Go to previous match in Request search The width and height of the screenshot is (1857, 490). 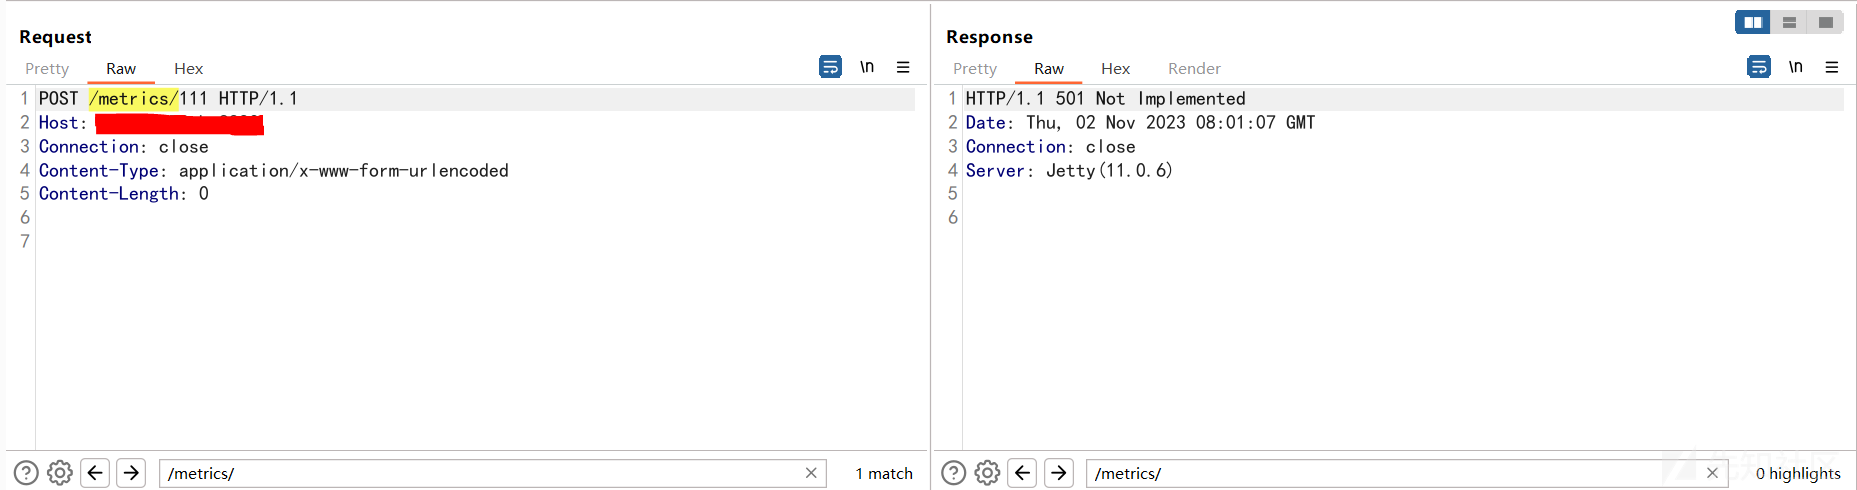click(95, 473)
